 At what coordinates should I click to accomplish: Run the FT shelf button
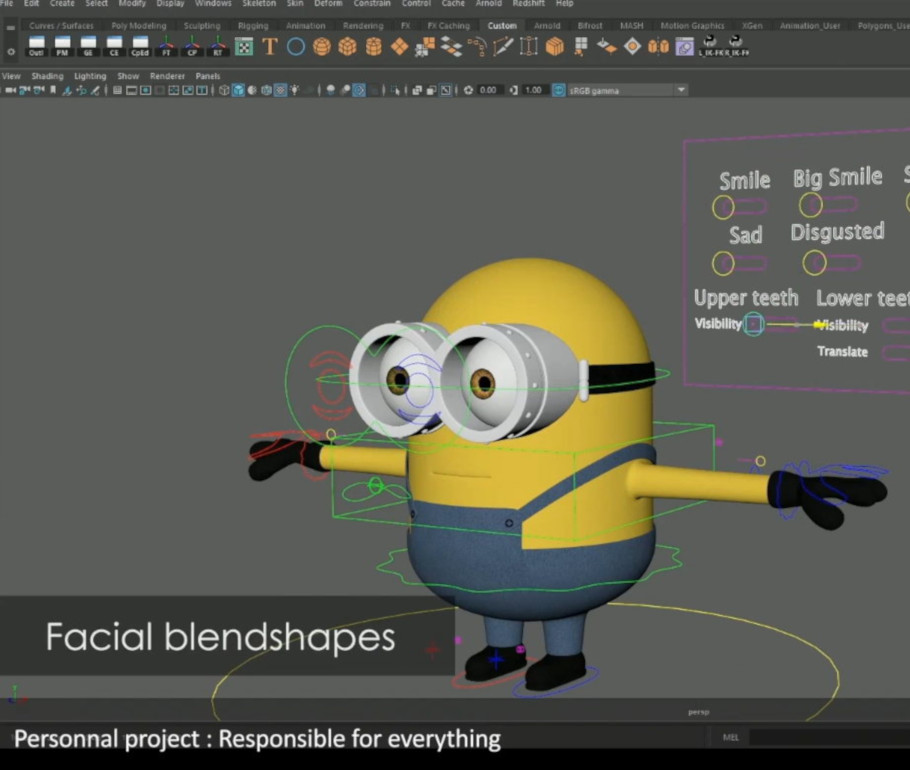point(166,46)
